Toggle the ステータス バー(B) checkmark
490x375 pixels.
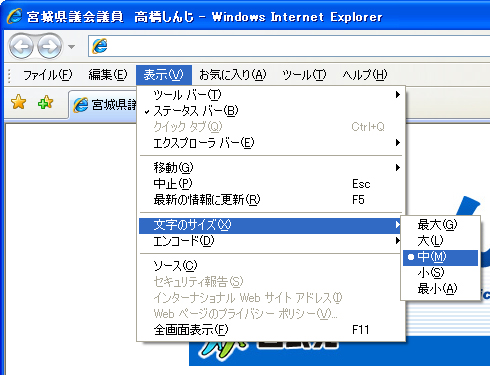[271, 111]
